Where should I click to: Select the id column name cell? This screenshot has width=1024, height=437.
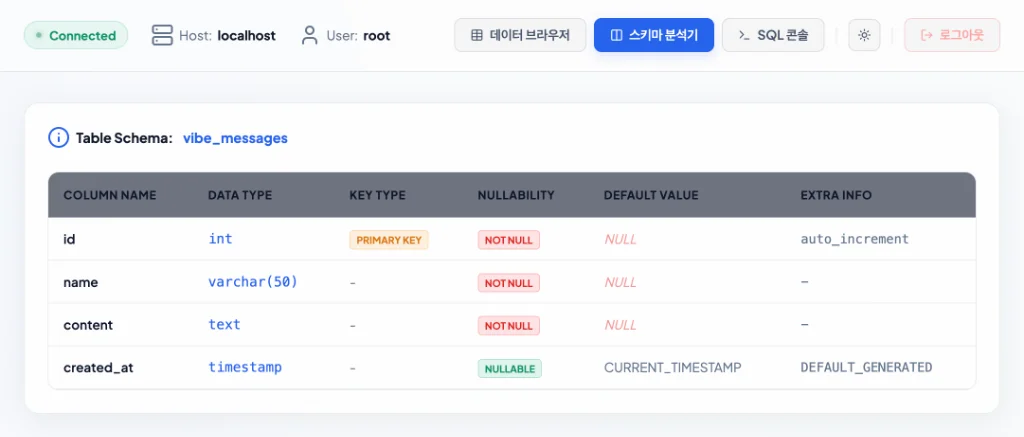pos(69,239)
